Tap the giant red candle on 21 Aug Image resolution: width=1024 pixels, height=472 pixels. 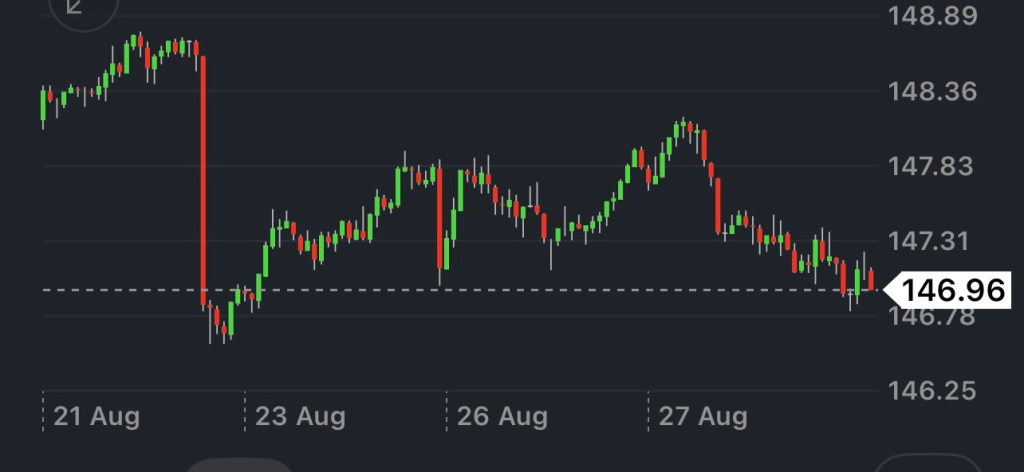[x=204, y=180]
